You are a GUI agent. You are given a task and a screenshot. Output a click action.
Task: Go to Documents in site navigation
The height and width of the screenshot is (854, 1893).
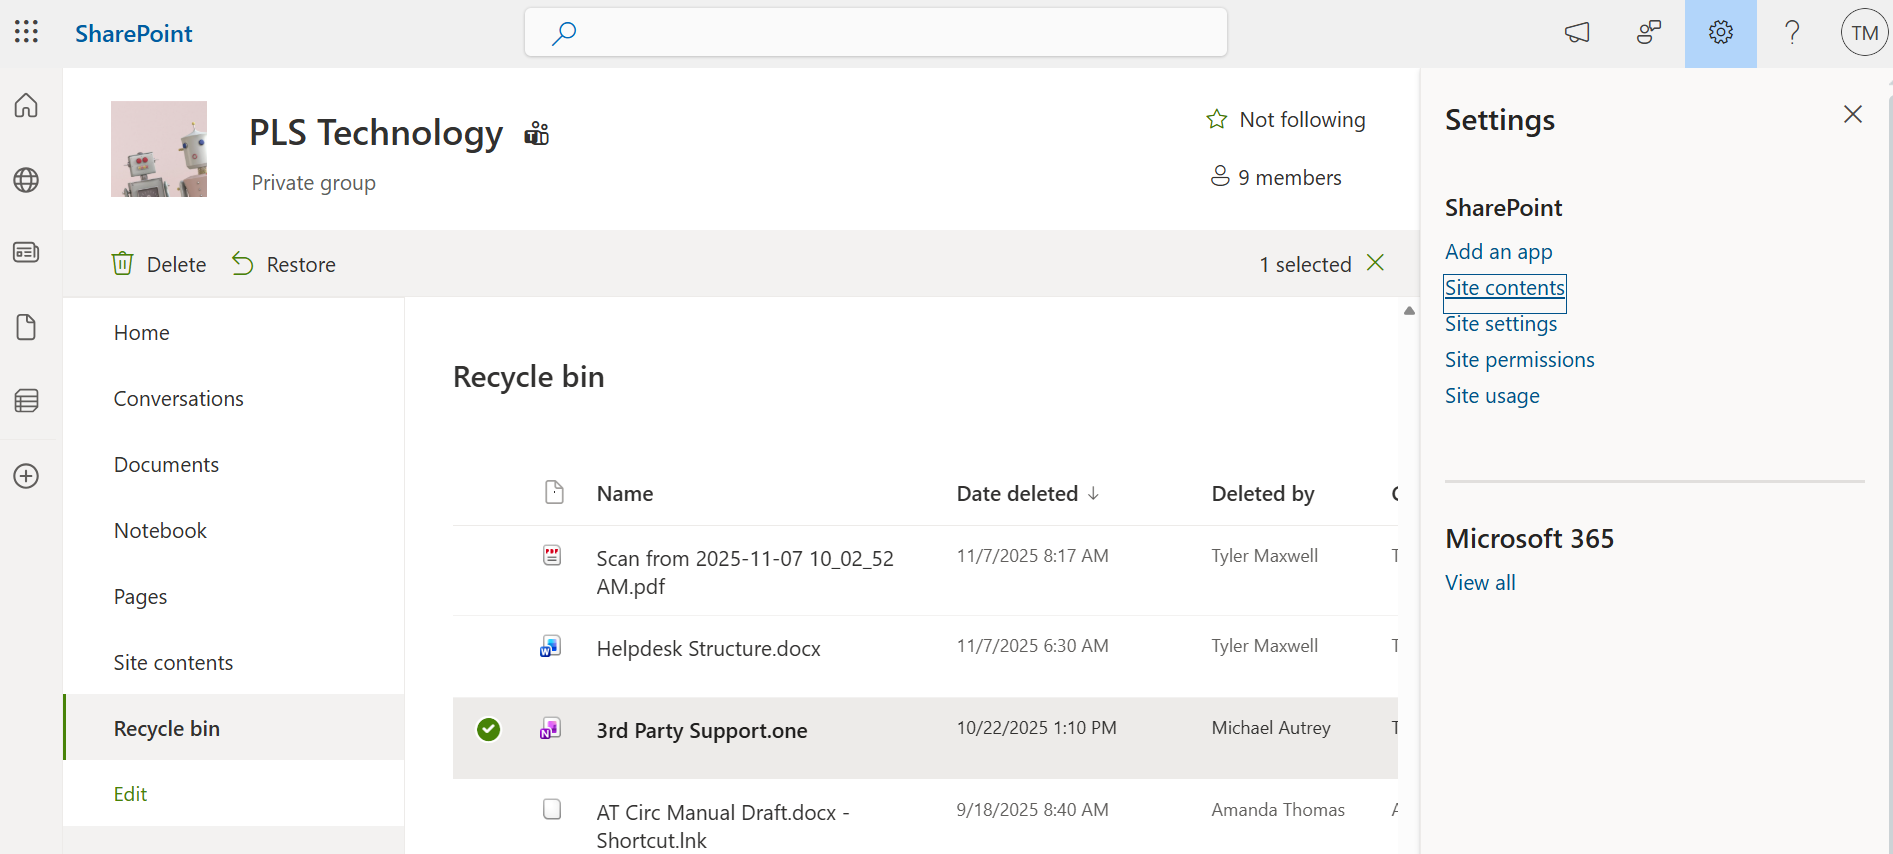[166, 465]
